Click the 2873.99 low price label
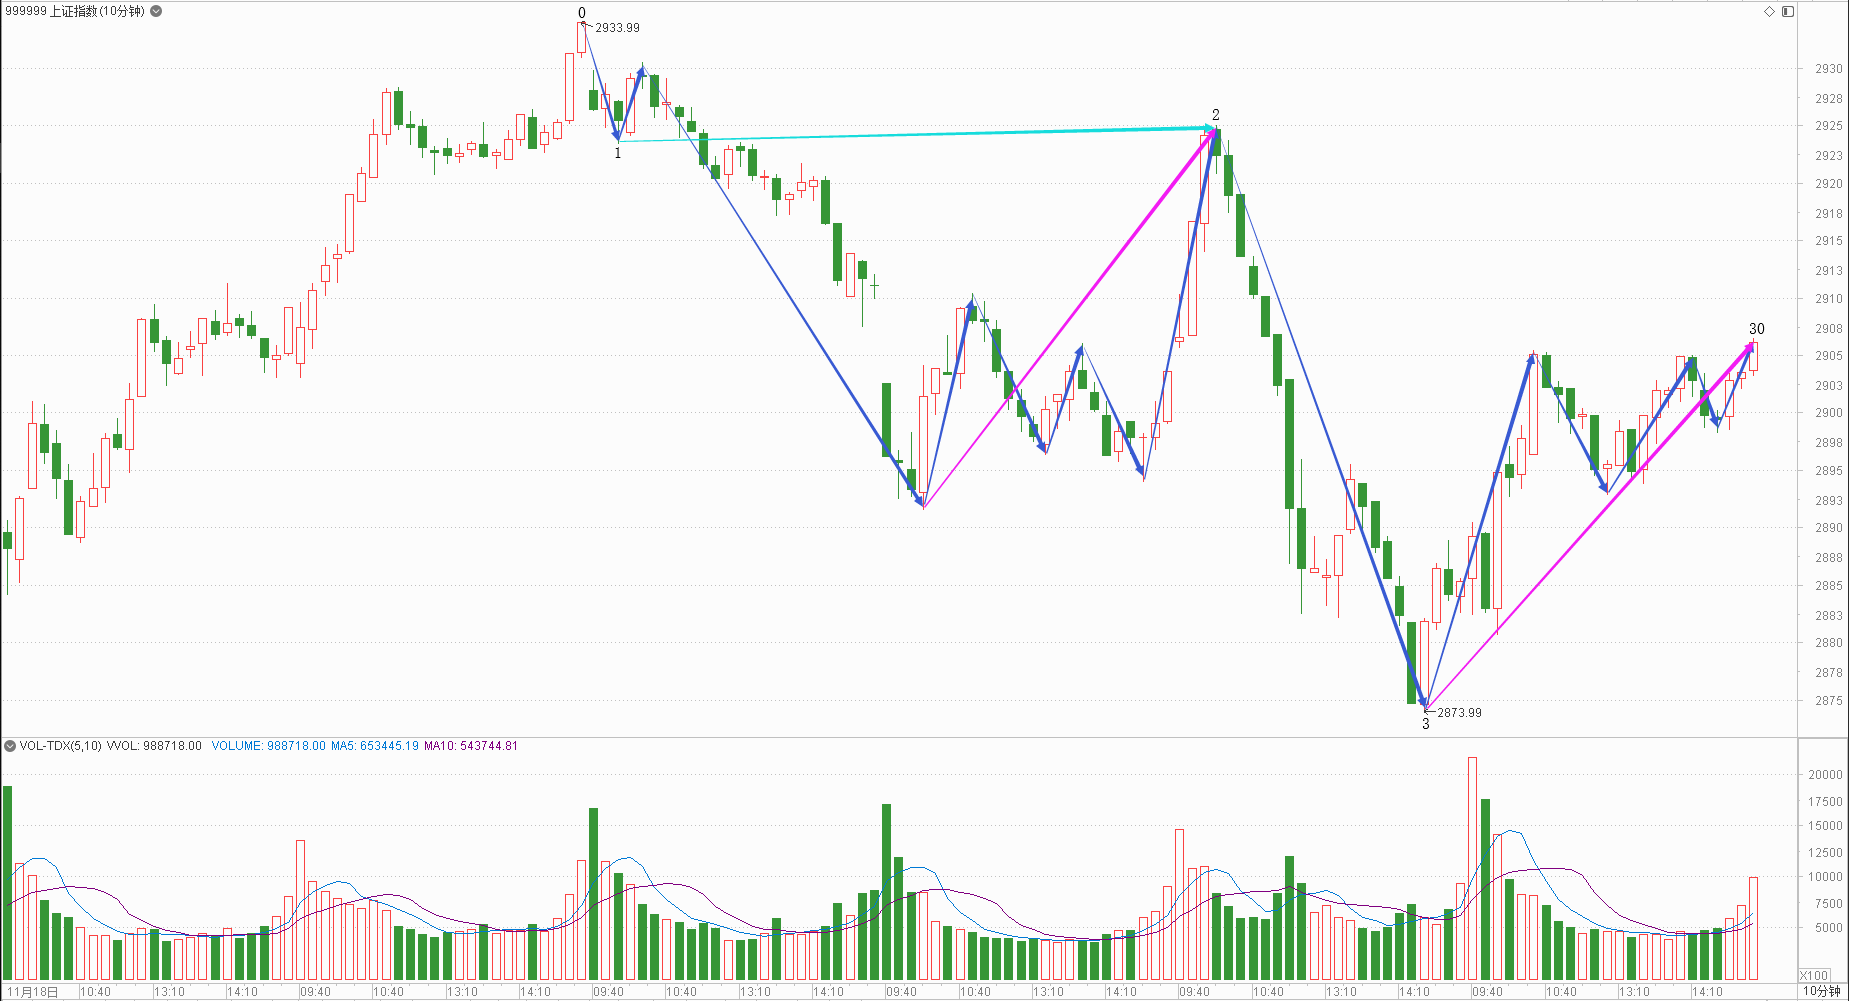The image size is (1849, 1001). (1460, 713)
